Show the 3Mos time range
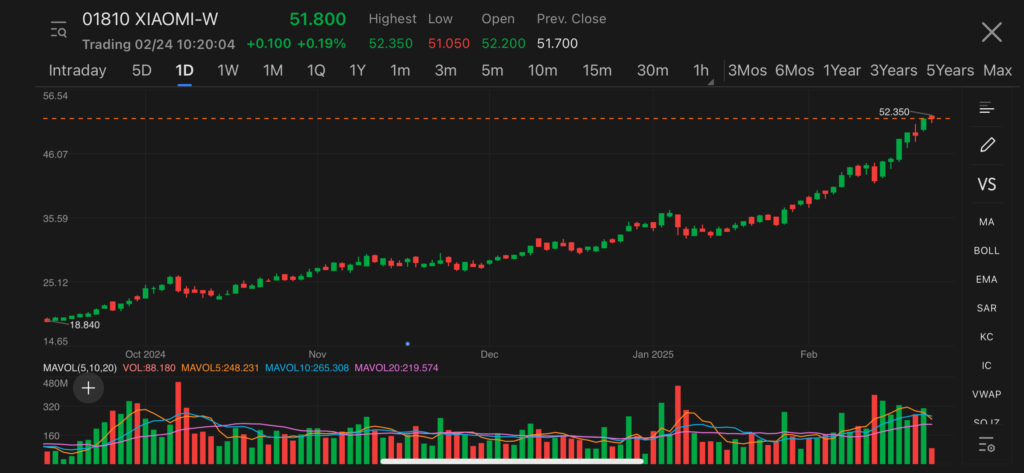The width and height of the screenshot is (1024, 473). pos(747,70)
